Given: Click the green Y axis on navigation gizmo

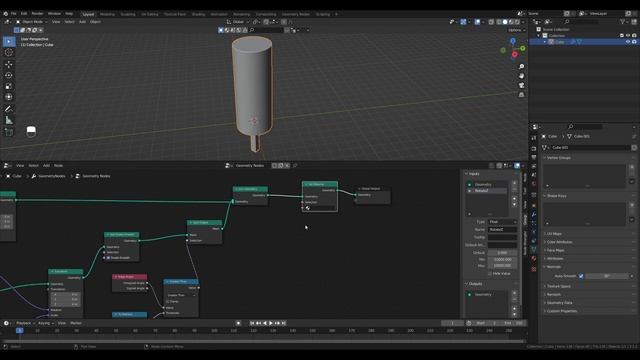Looking at the screenshot, I should [523, 48].
